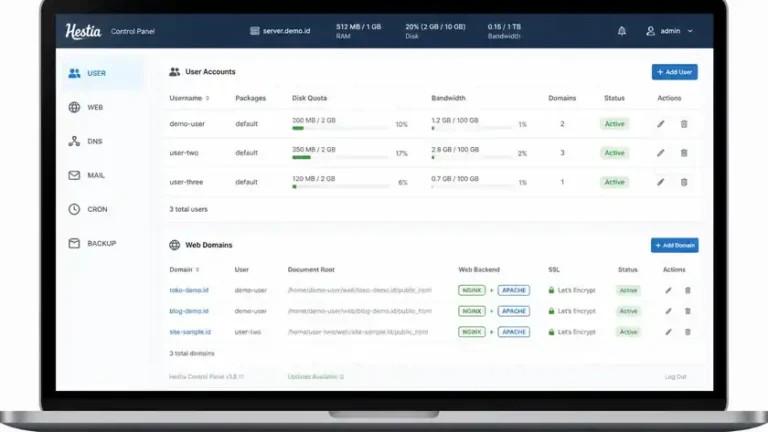Click the Log Out link

(x=675, y=377)
